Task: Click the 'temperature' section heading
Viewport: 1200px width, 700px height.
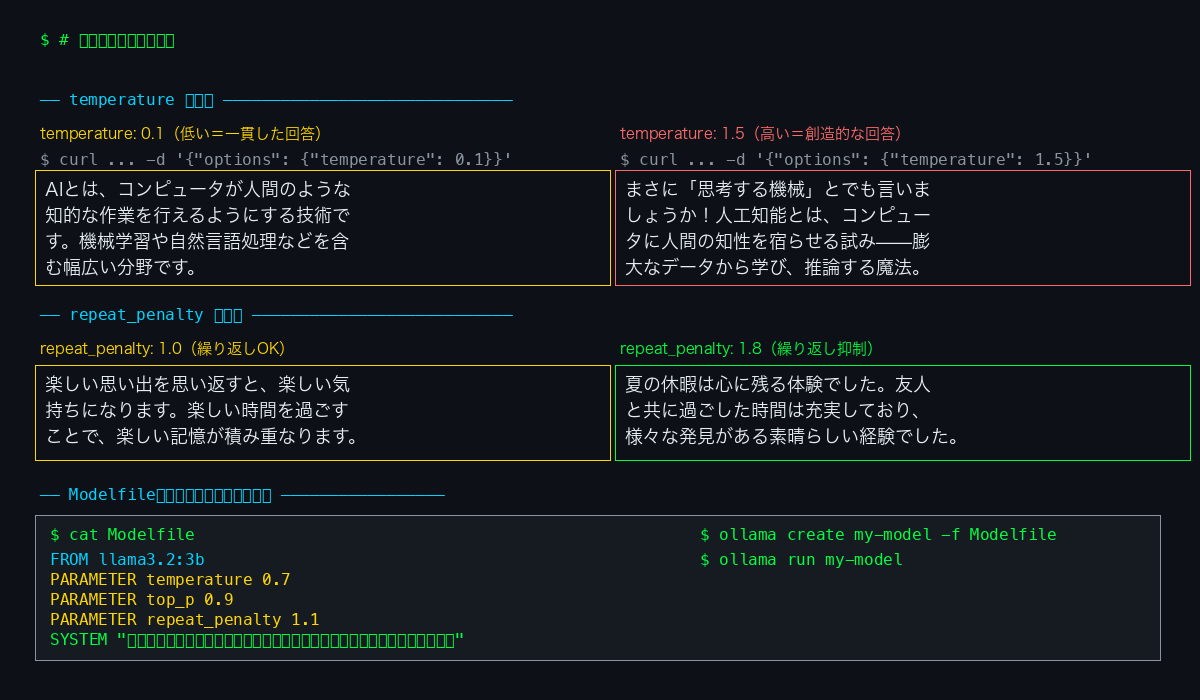Action: pyautogui.click(x=276, y=100)
